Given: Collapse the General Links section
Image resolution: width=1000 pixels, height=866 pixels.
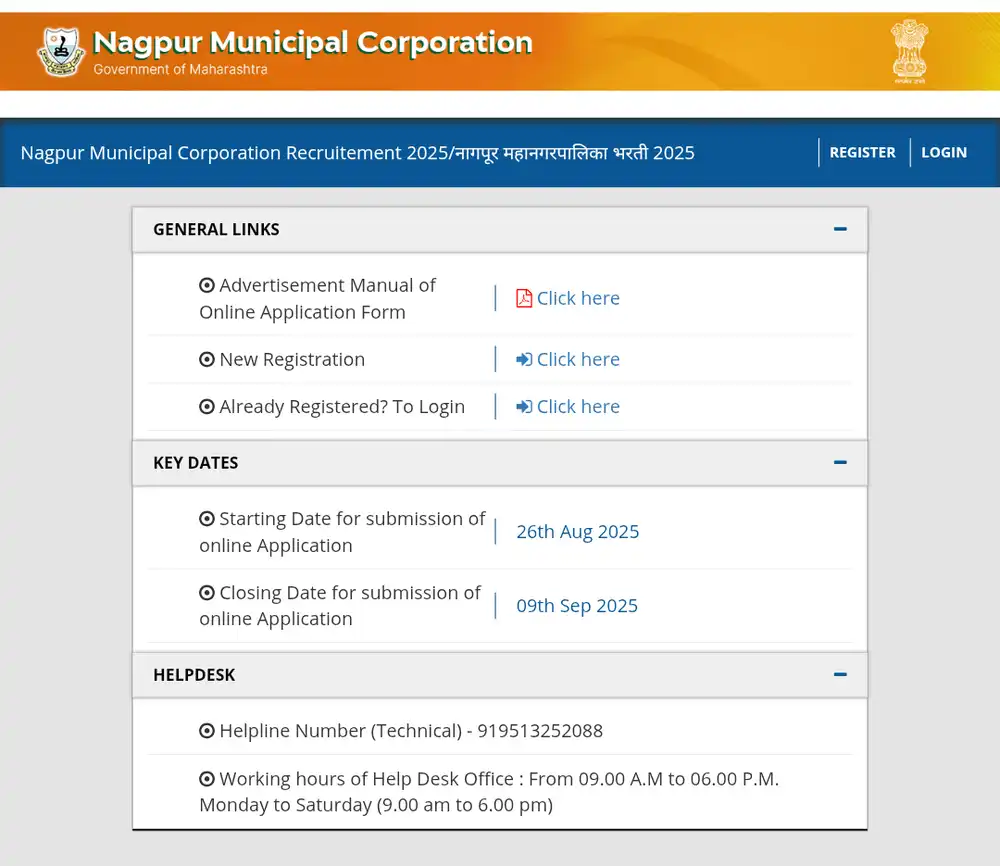Looking at the screenshot, I should pos(840,229).
